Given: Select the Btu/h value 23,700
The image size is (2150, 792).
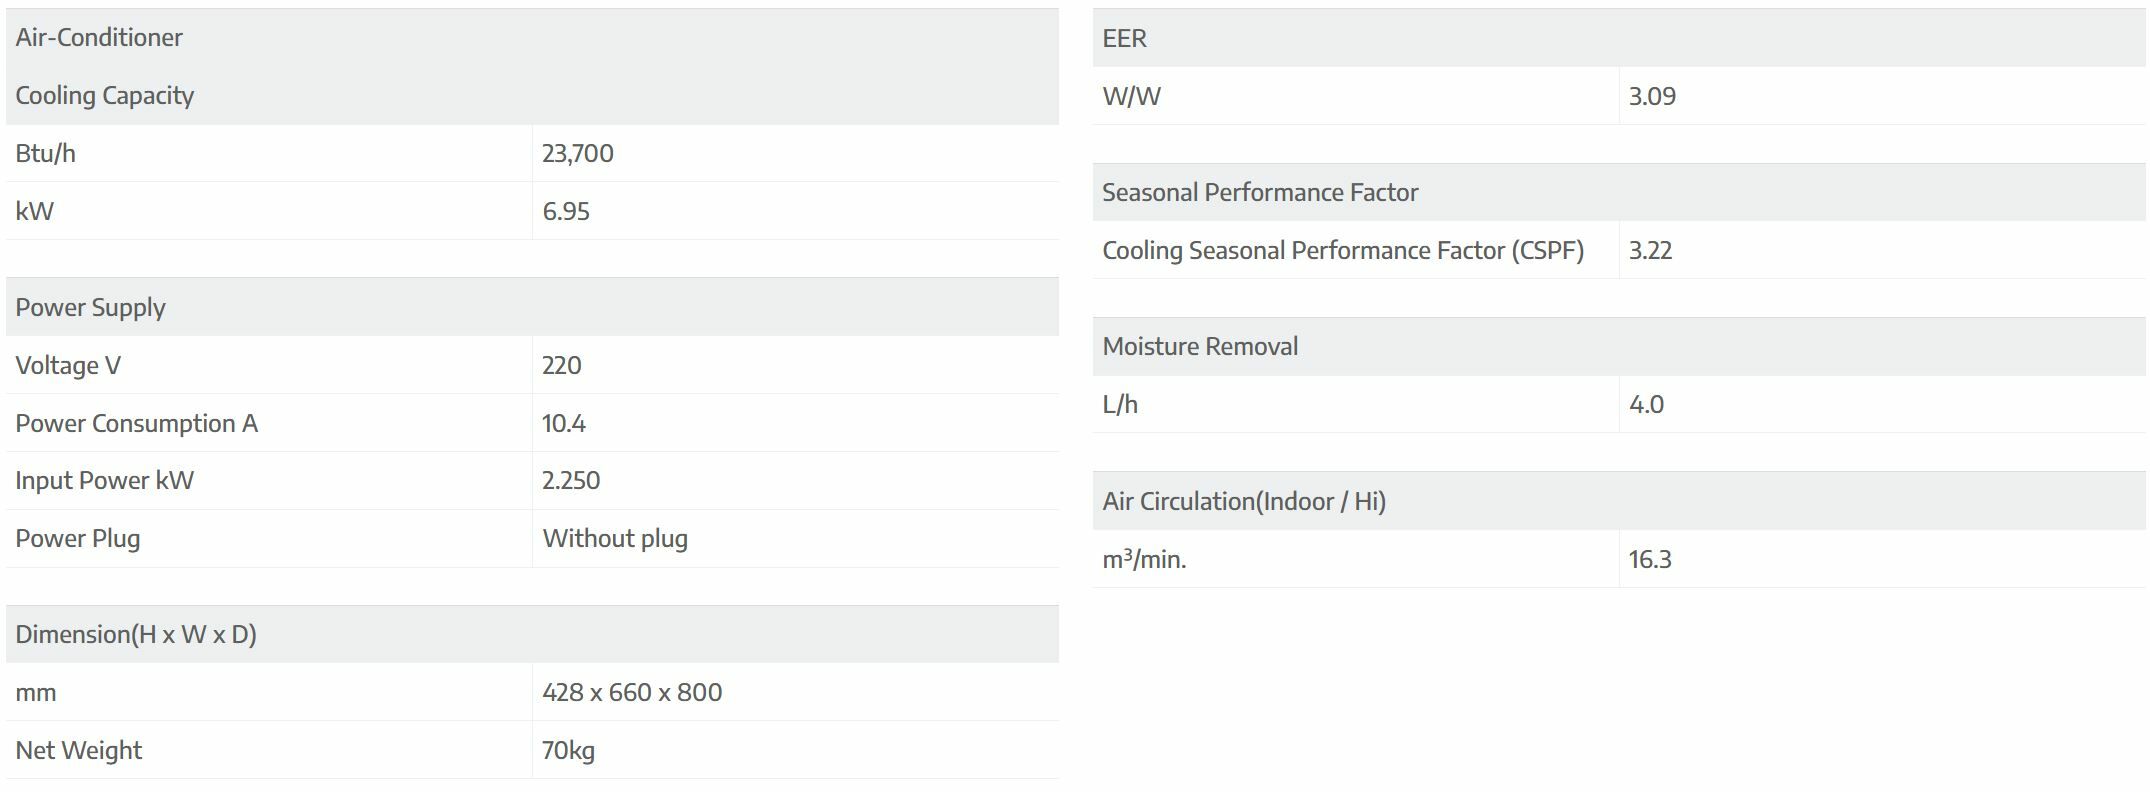Looking at the screenshot, I should 578,154.
